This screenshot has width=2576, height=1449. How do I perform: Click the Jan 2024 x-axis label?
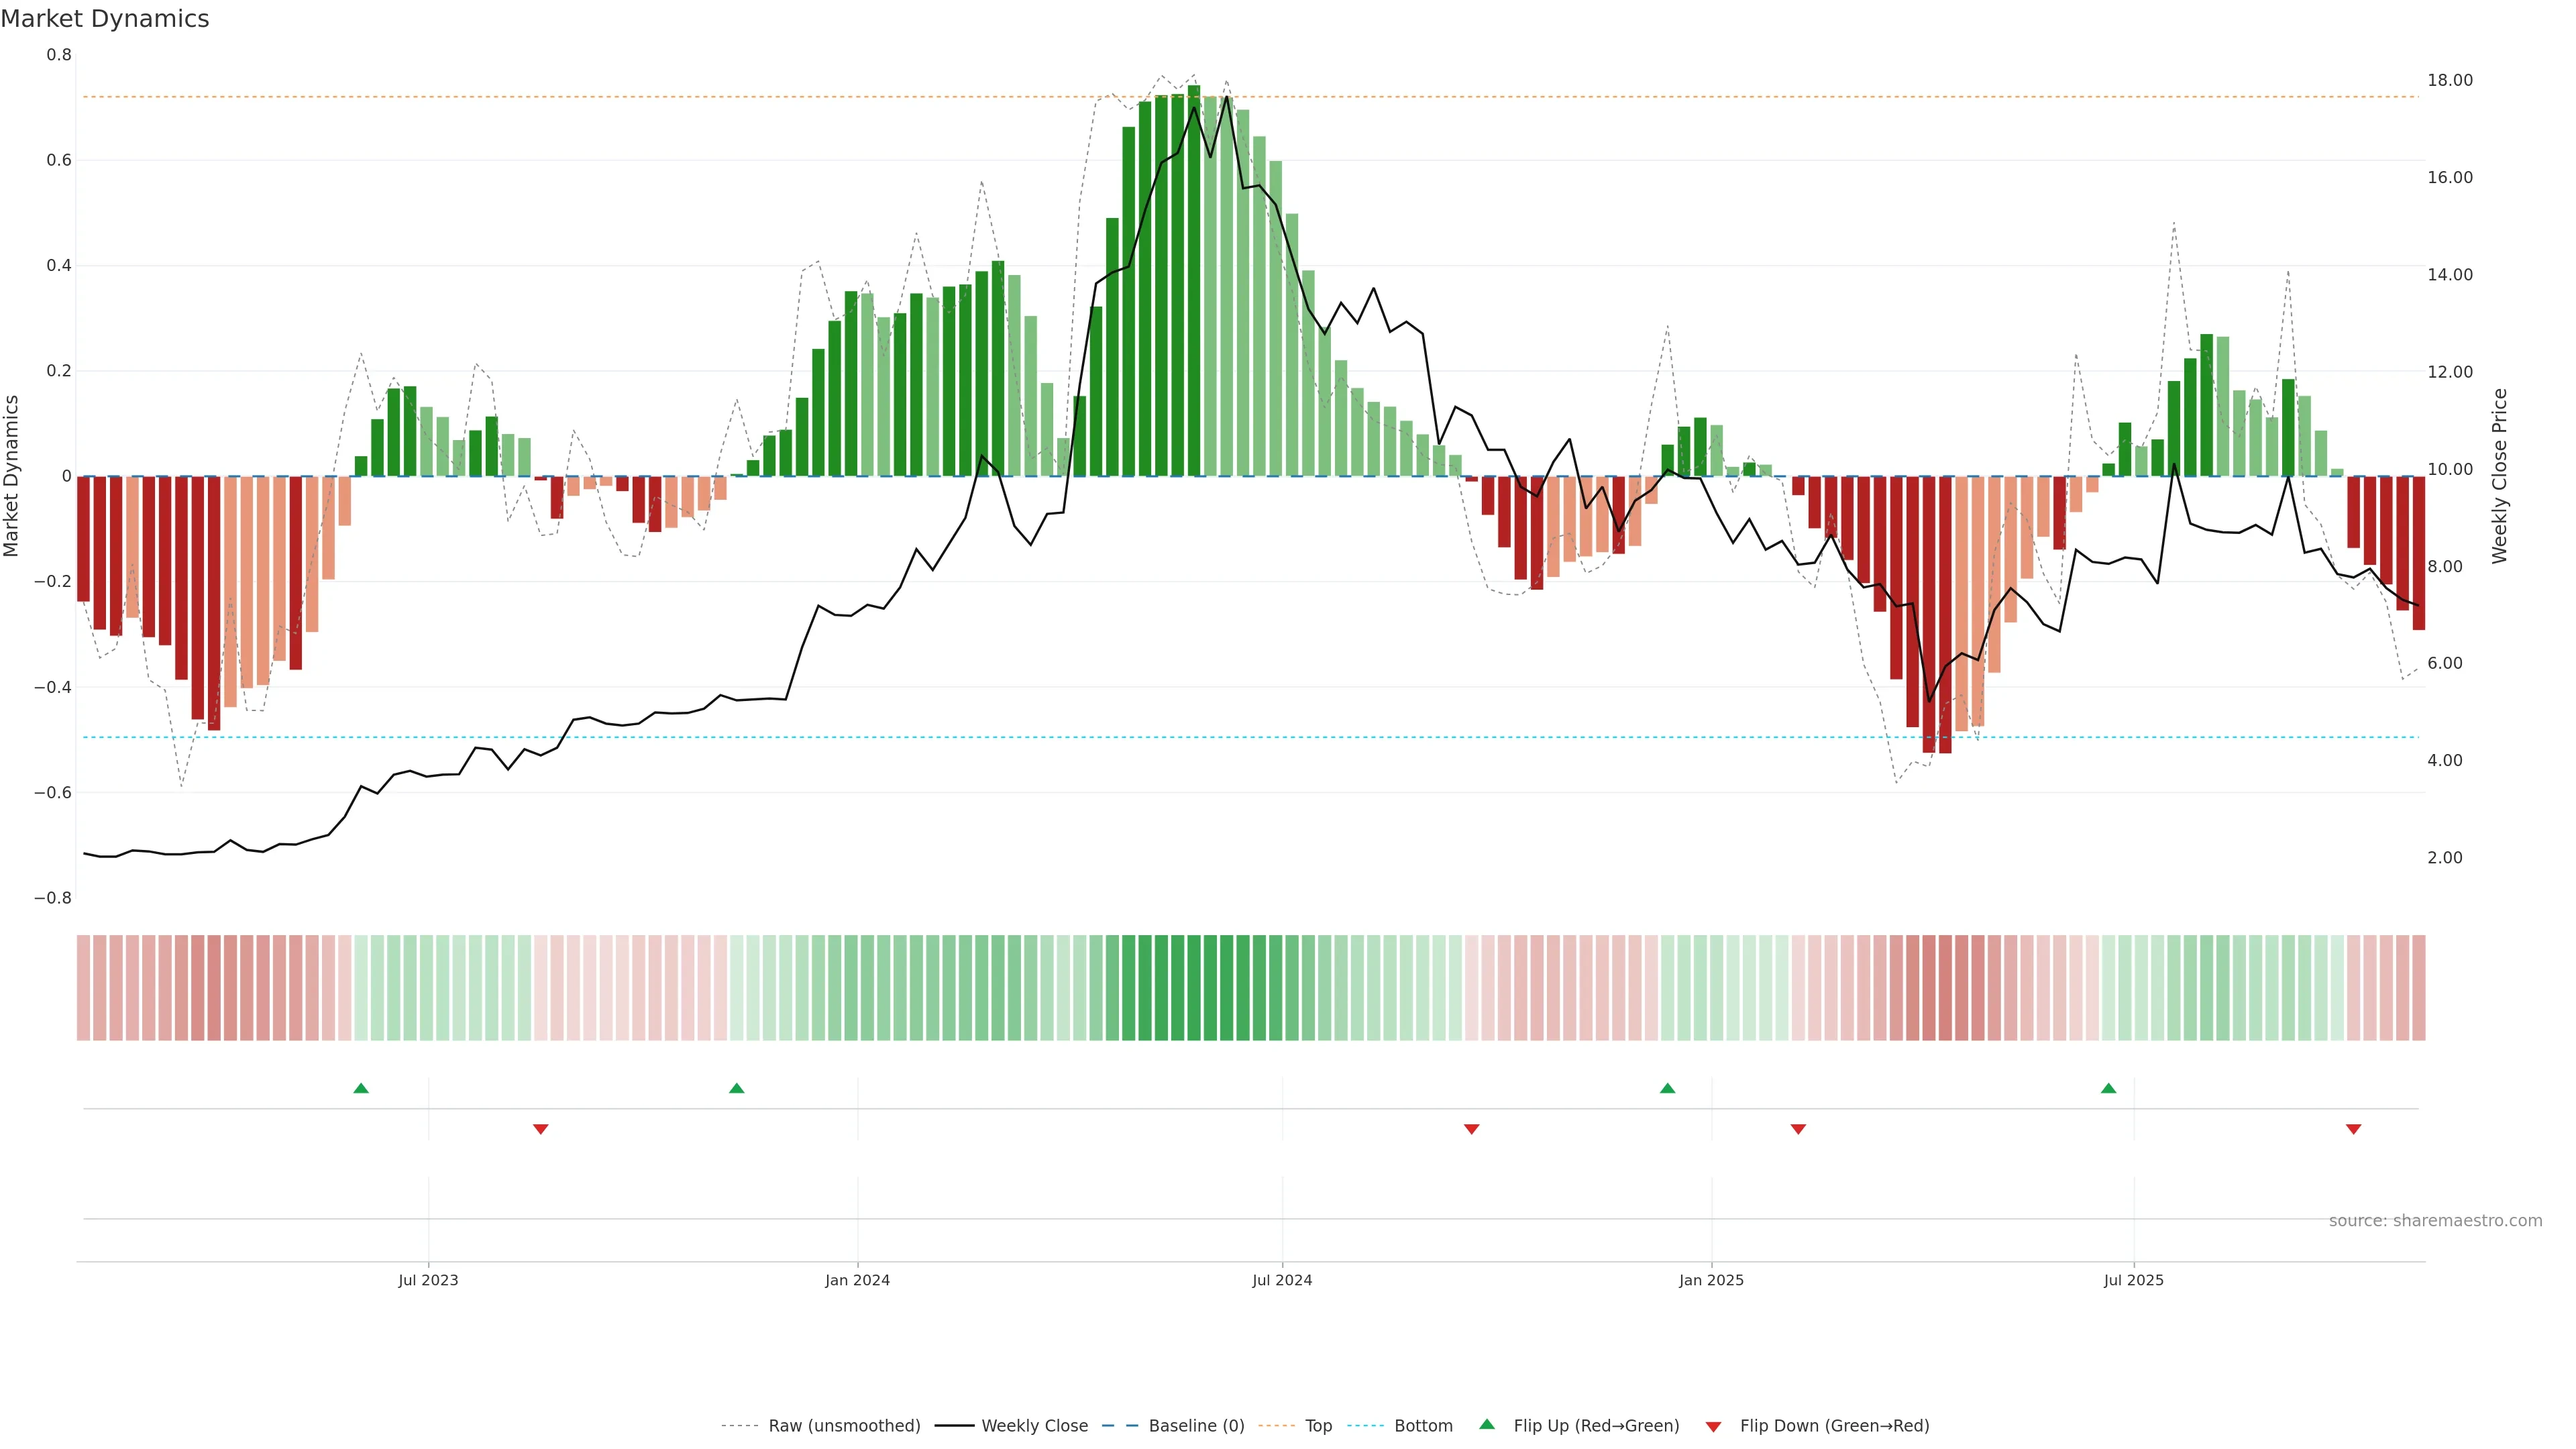pos(857,1280)
